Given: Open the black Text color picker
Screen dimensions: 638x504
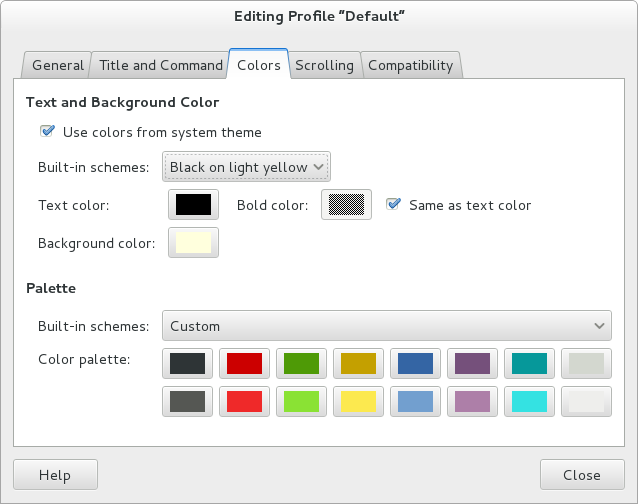Looking at the screenshot, I should tap(193, 205).
